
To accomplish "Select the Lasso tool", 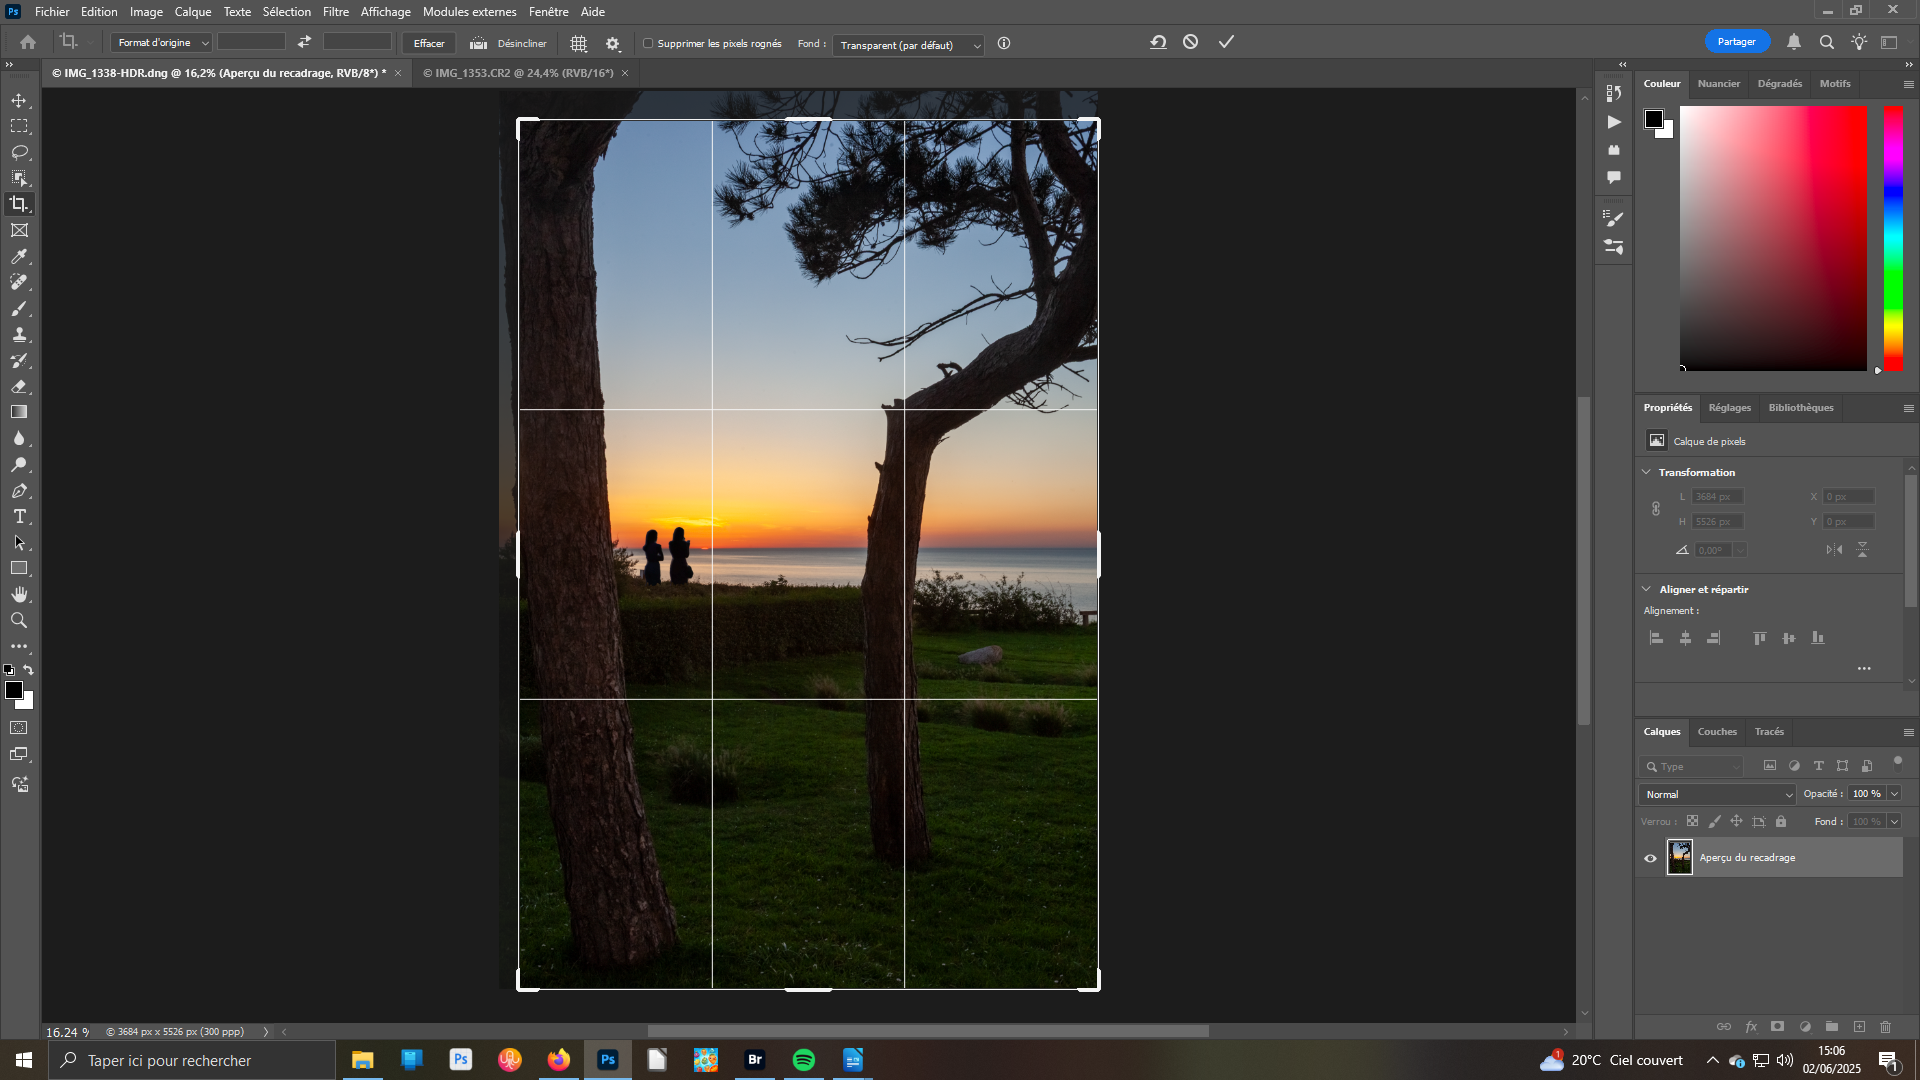I will [19, 152].
